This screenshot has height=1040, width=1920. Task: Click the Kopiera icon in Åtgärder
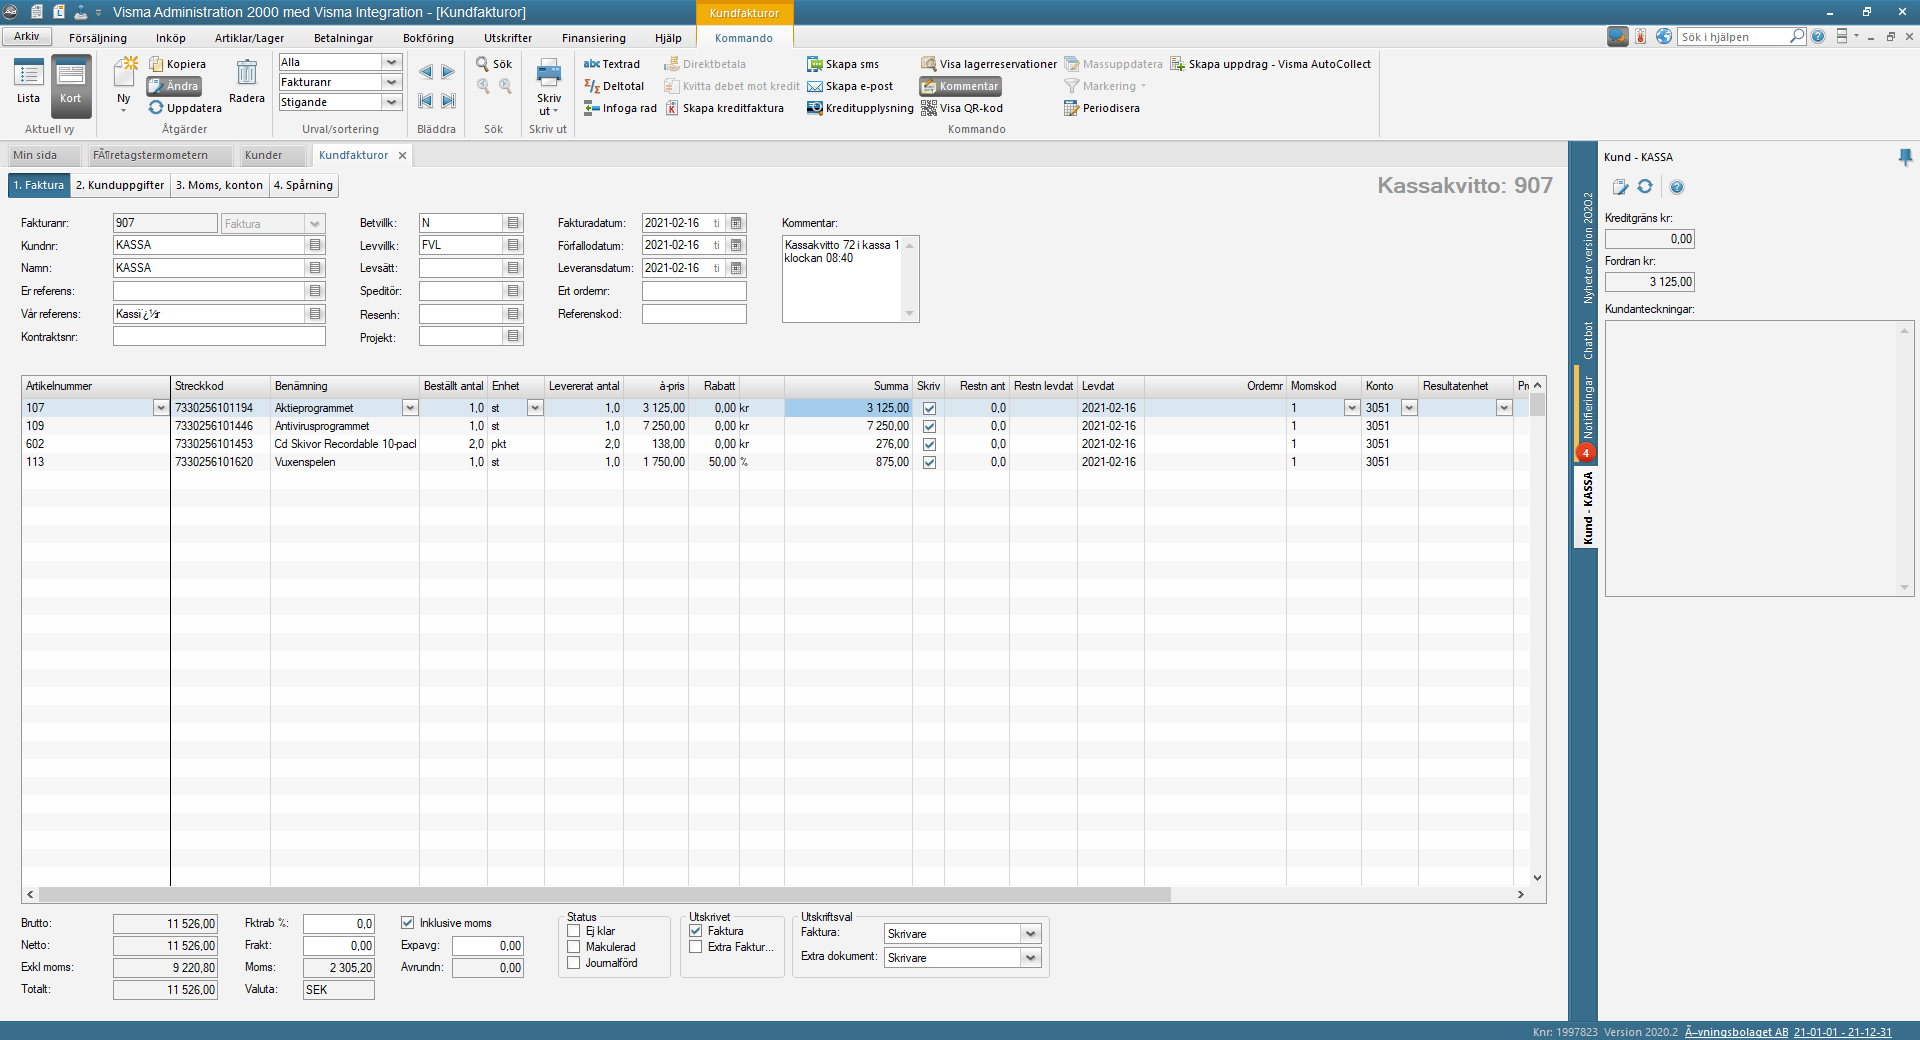pyautogui.click(x=157, y=64)
